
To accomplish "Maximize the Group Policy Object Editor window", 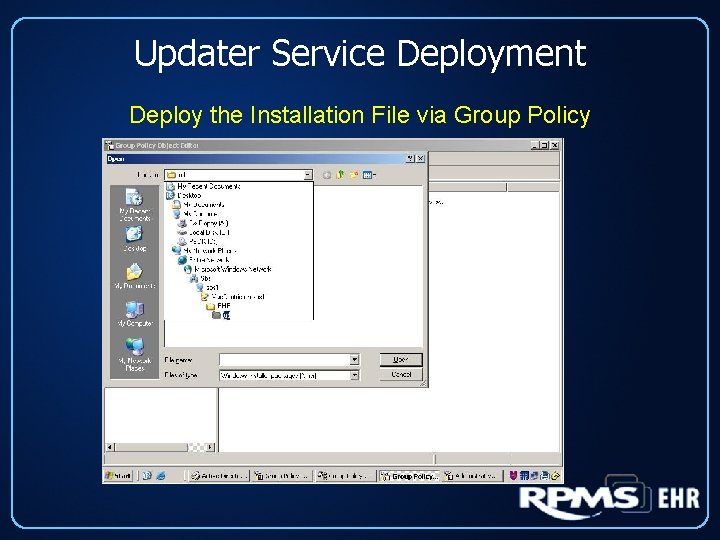I will [544, 145].
